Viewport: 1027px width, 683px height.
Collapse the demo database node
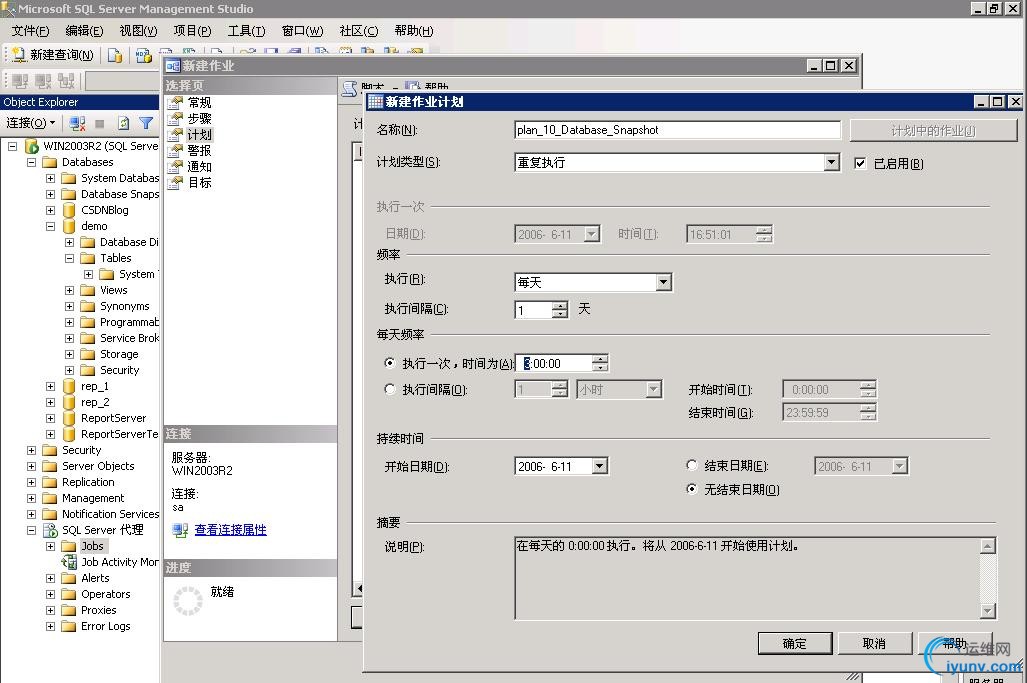pyautogui.click(x=50, y=227)
